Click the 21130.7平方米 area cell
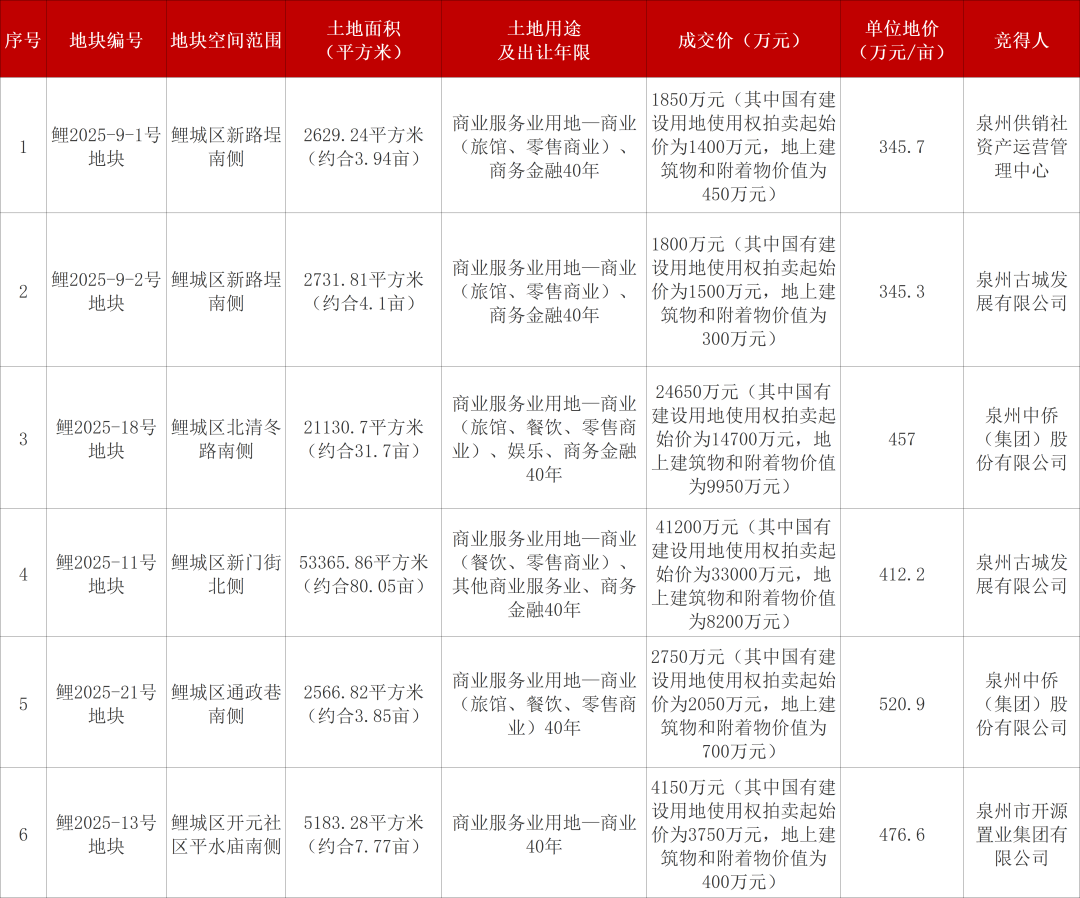The height and width of the screenshot is (898, 1080). point(364,438)
